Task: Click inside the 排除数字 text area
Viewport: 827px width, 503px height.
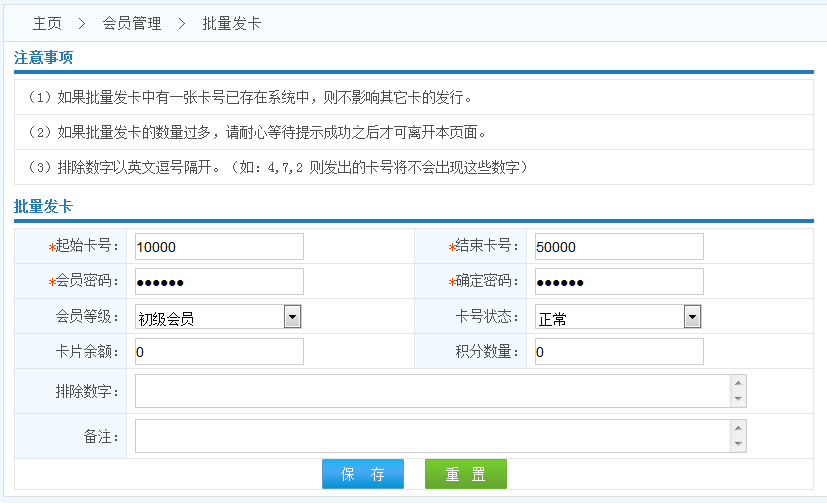Action: pyautogui.click(x=432, y=392)
